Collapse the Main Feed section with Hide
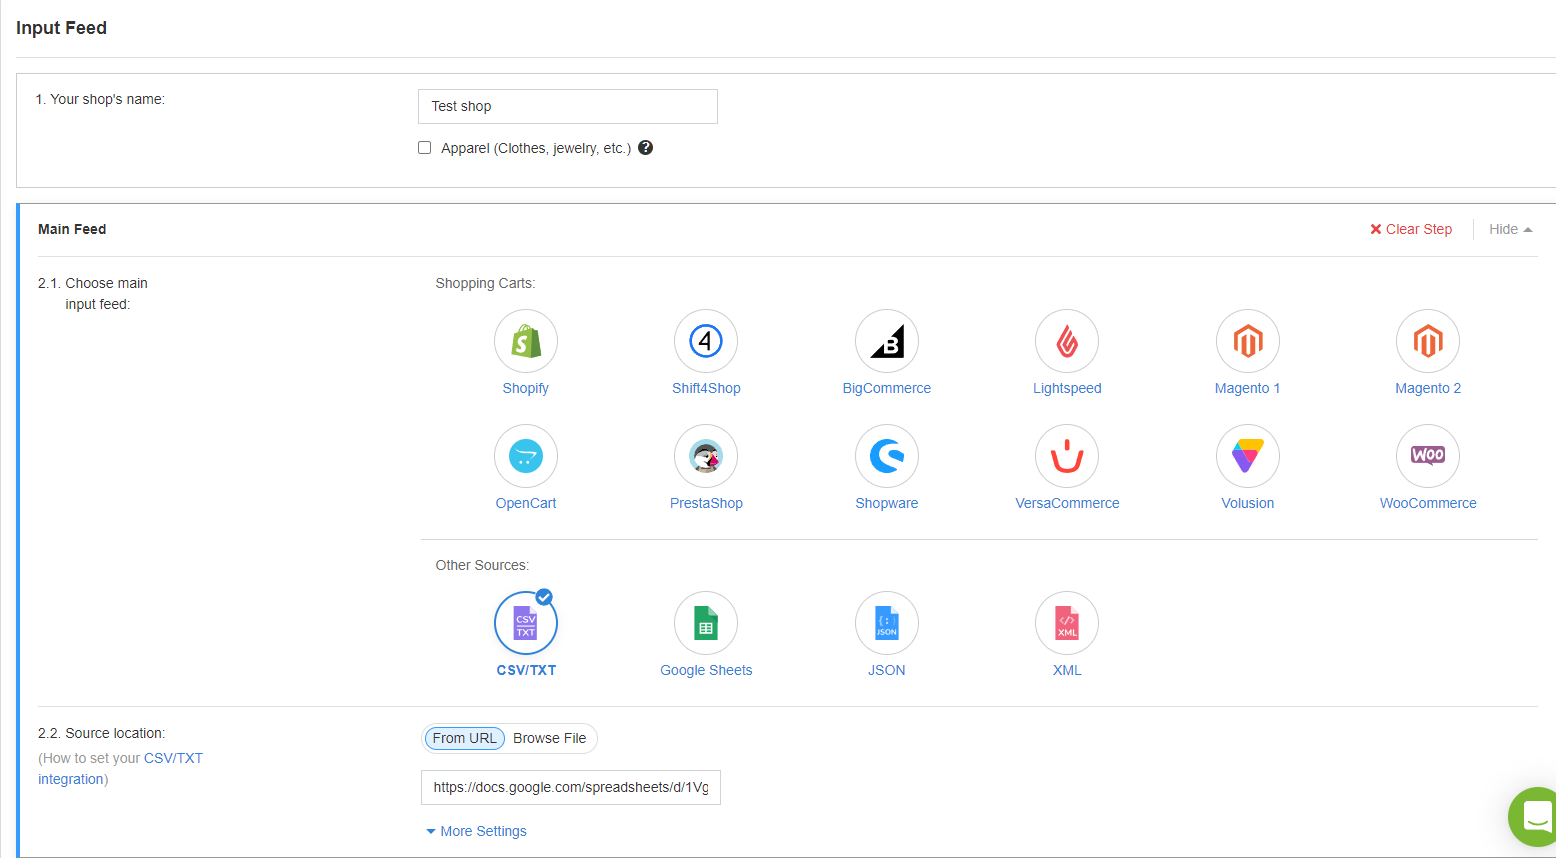The width and height of the screenshot is (1556, 858). coord(1511,229)
